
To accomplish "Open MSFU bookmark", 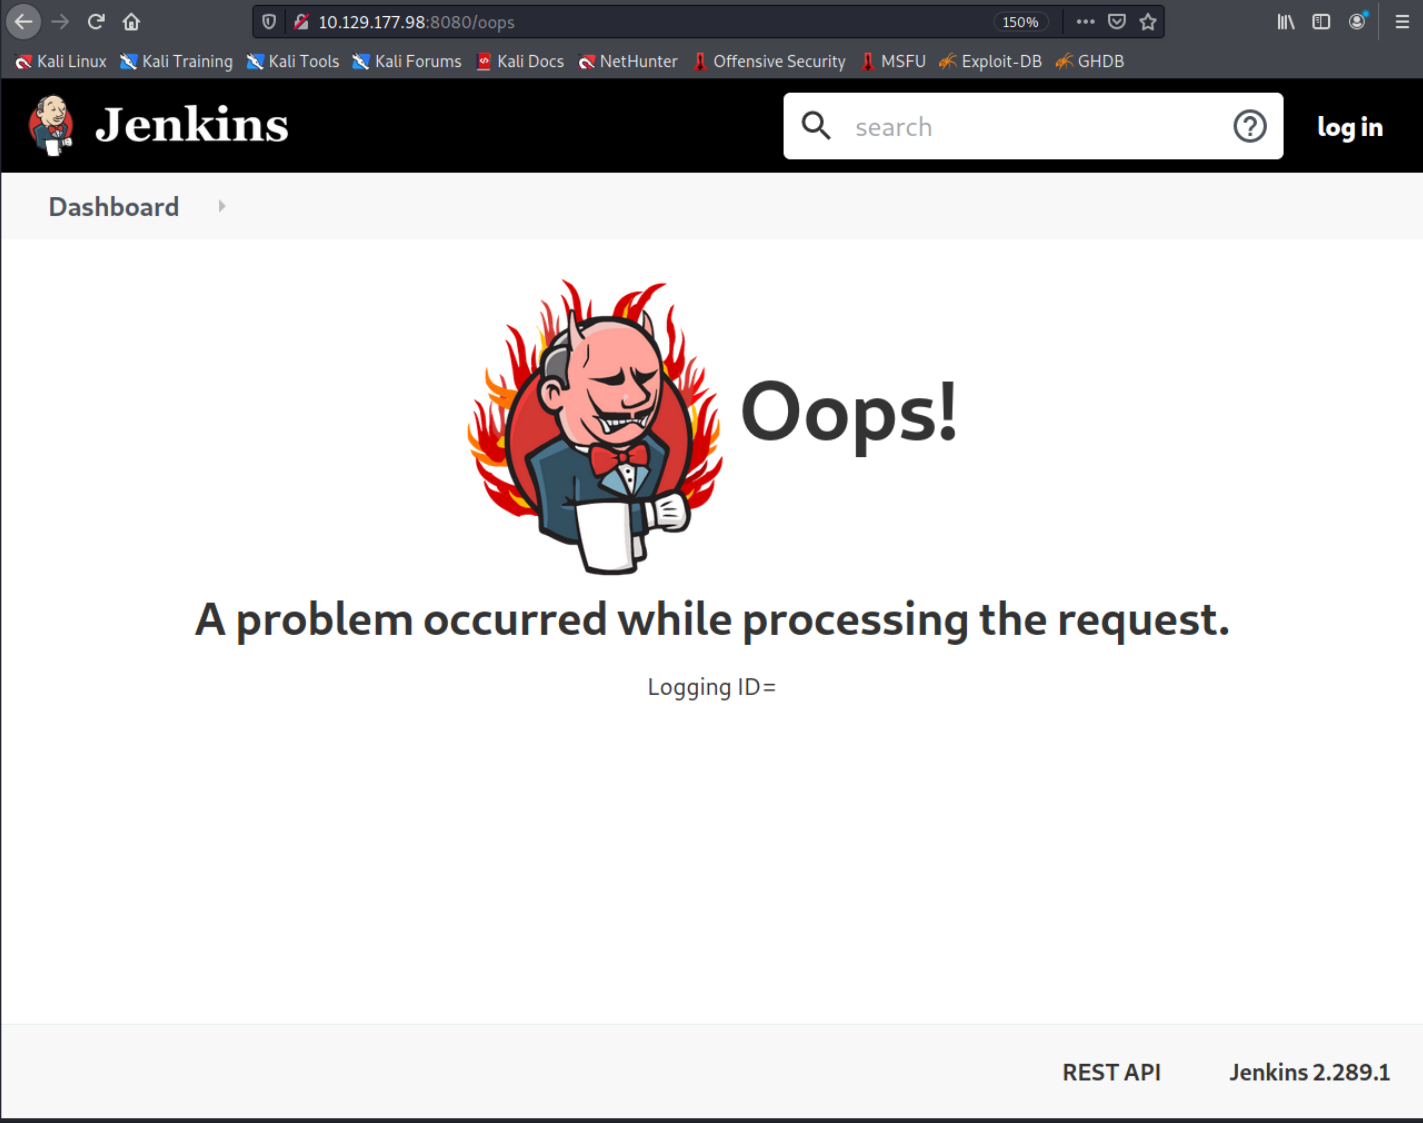I will click(x=893, y=61).
